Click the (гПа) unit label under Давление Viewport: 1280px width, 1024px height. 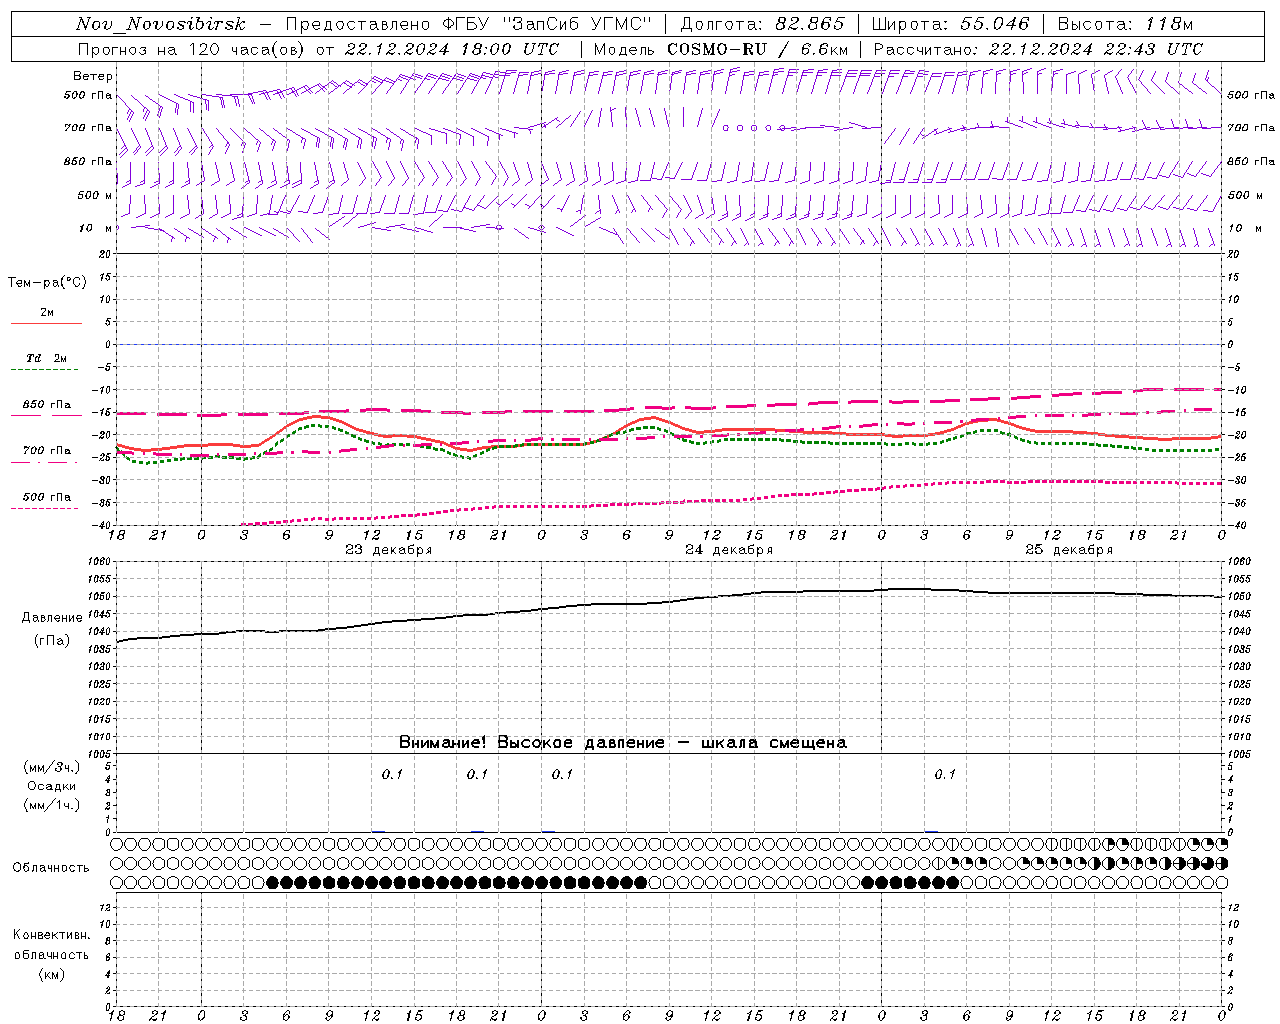pos(52,641)
